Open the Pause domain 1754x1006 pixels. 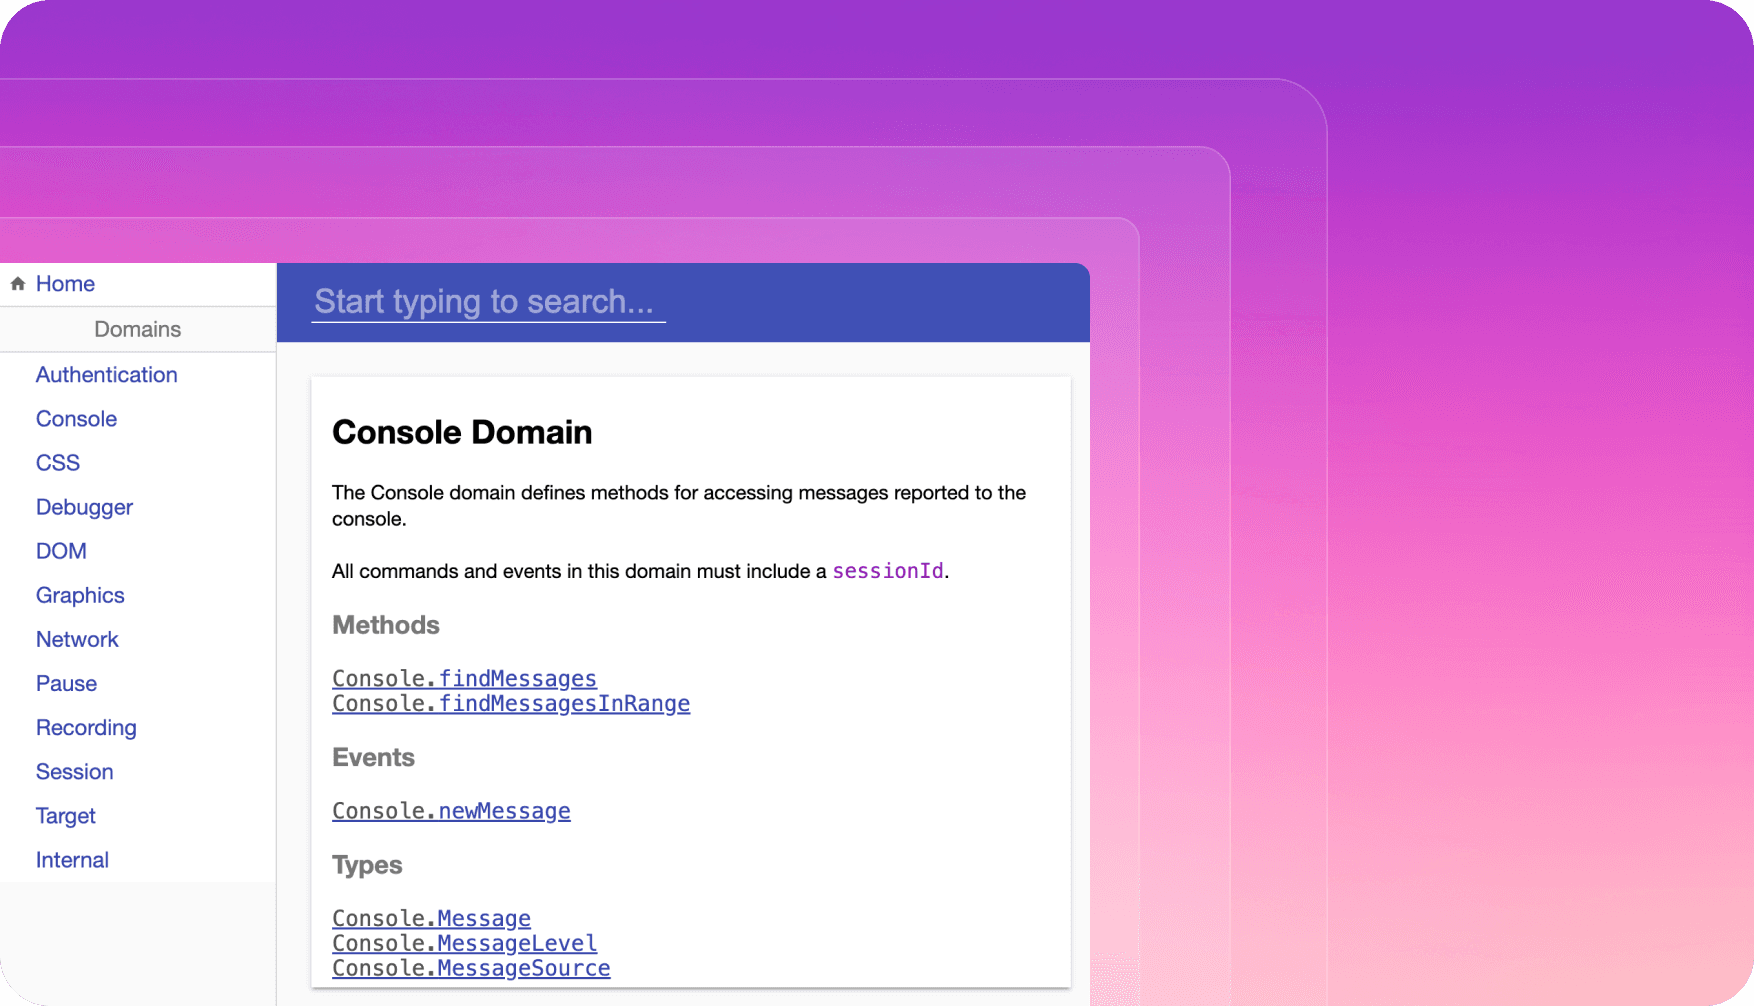66,683
